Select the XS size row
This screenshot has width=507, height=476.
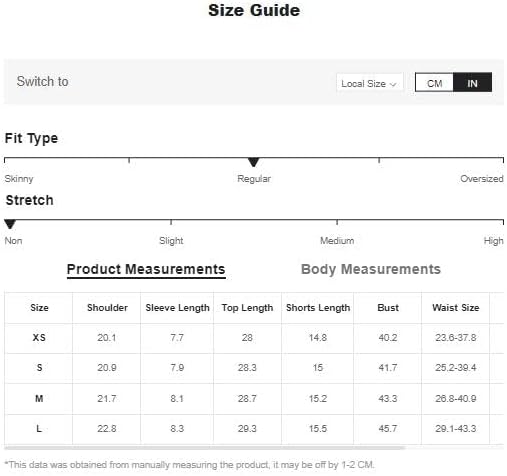(254, 338)
